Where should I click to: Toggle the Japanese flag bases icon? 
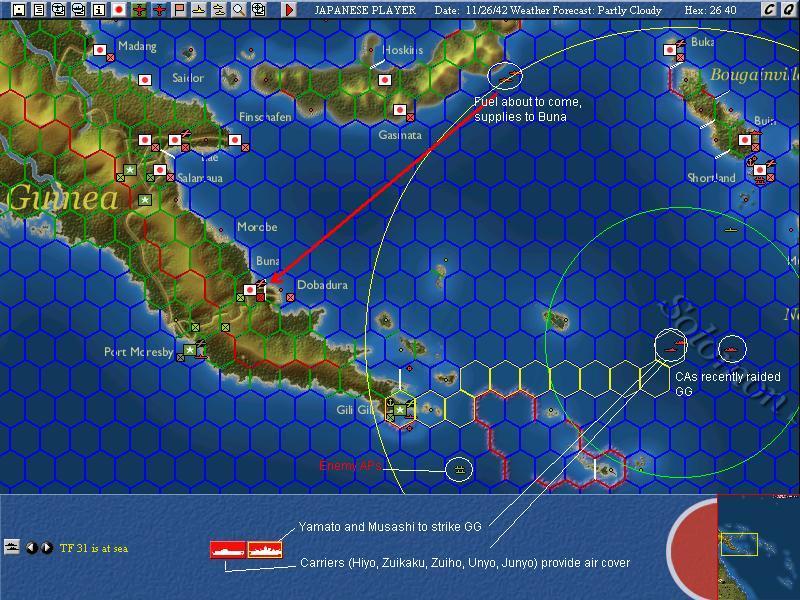tap(118, 9)
